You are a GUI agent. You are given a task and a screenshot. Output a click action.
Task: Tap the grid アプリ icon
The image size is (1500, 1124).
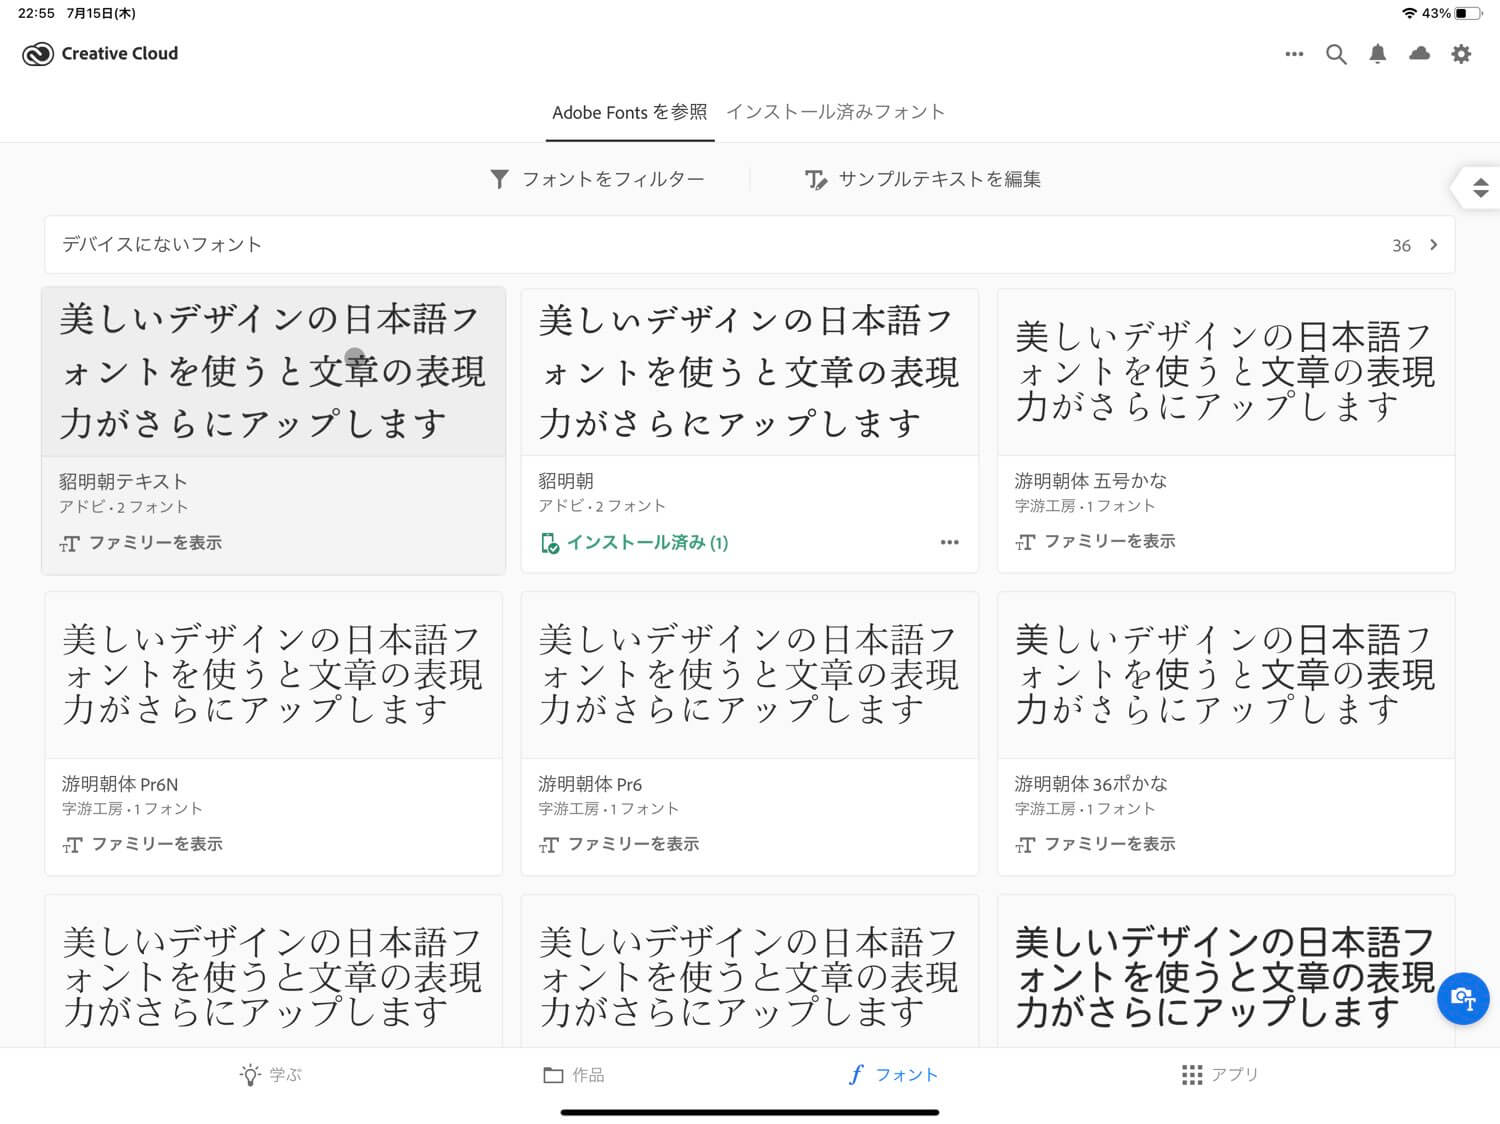pyautogui.click(x=1191, y=1075)
